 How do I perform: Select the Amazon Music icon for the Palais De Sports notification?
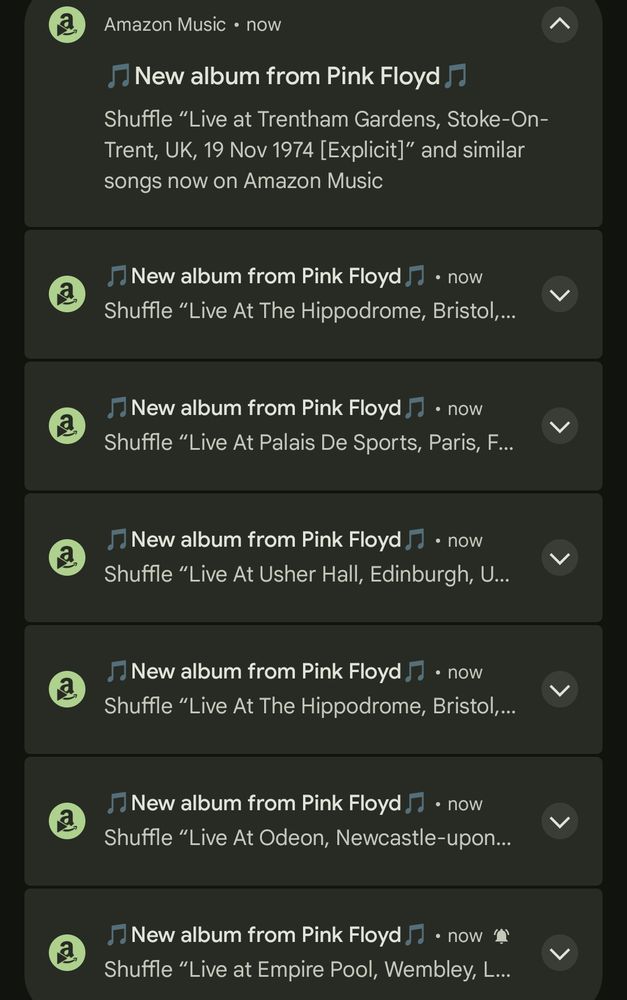point(66,425)
